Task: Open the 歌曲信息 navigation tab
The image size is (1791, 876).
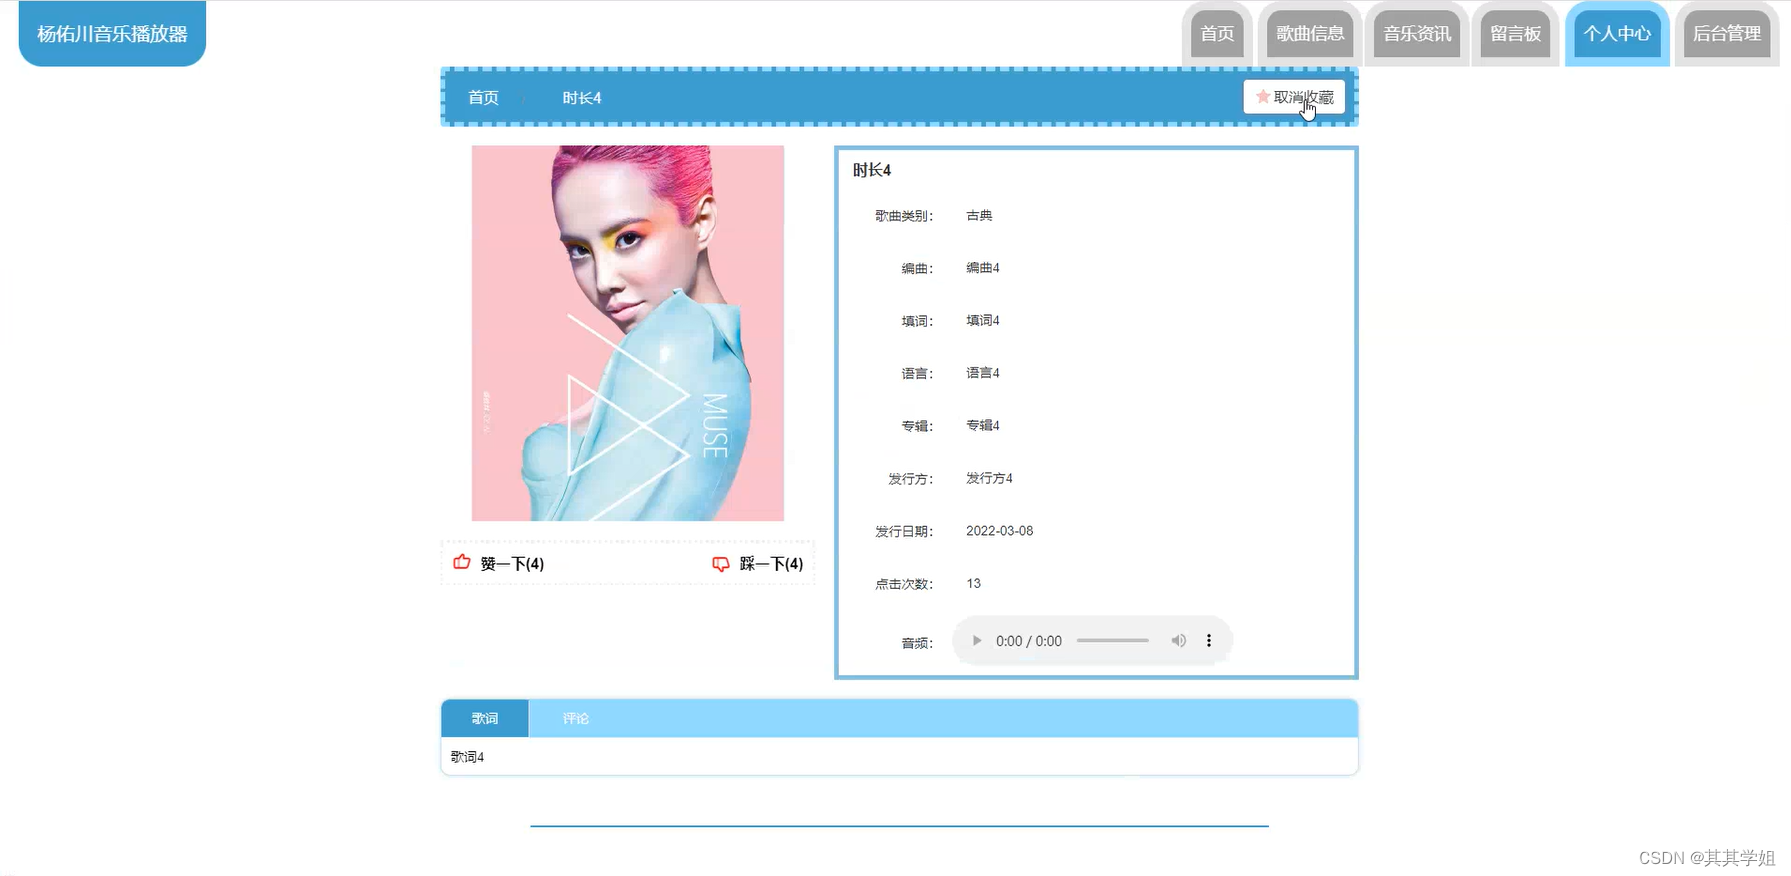Action: tap(1310, 34)
